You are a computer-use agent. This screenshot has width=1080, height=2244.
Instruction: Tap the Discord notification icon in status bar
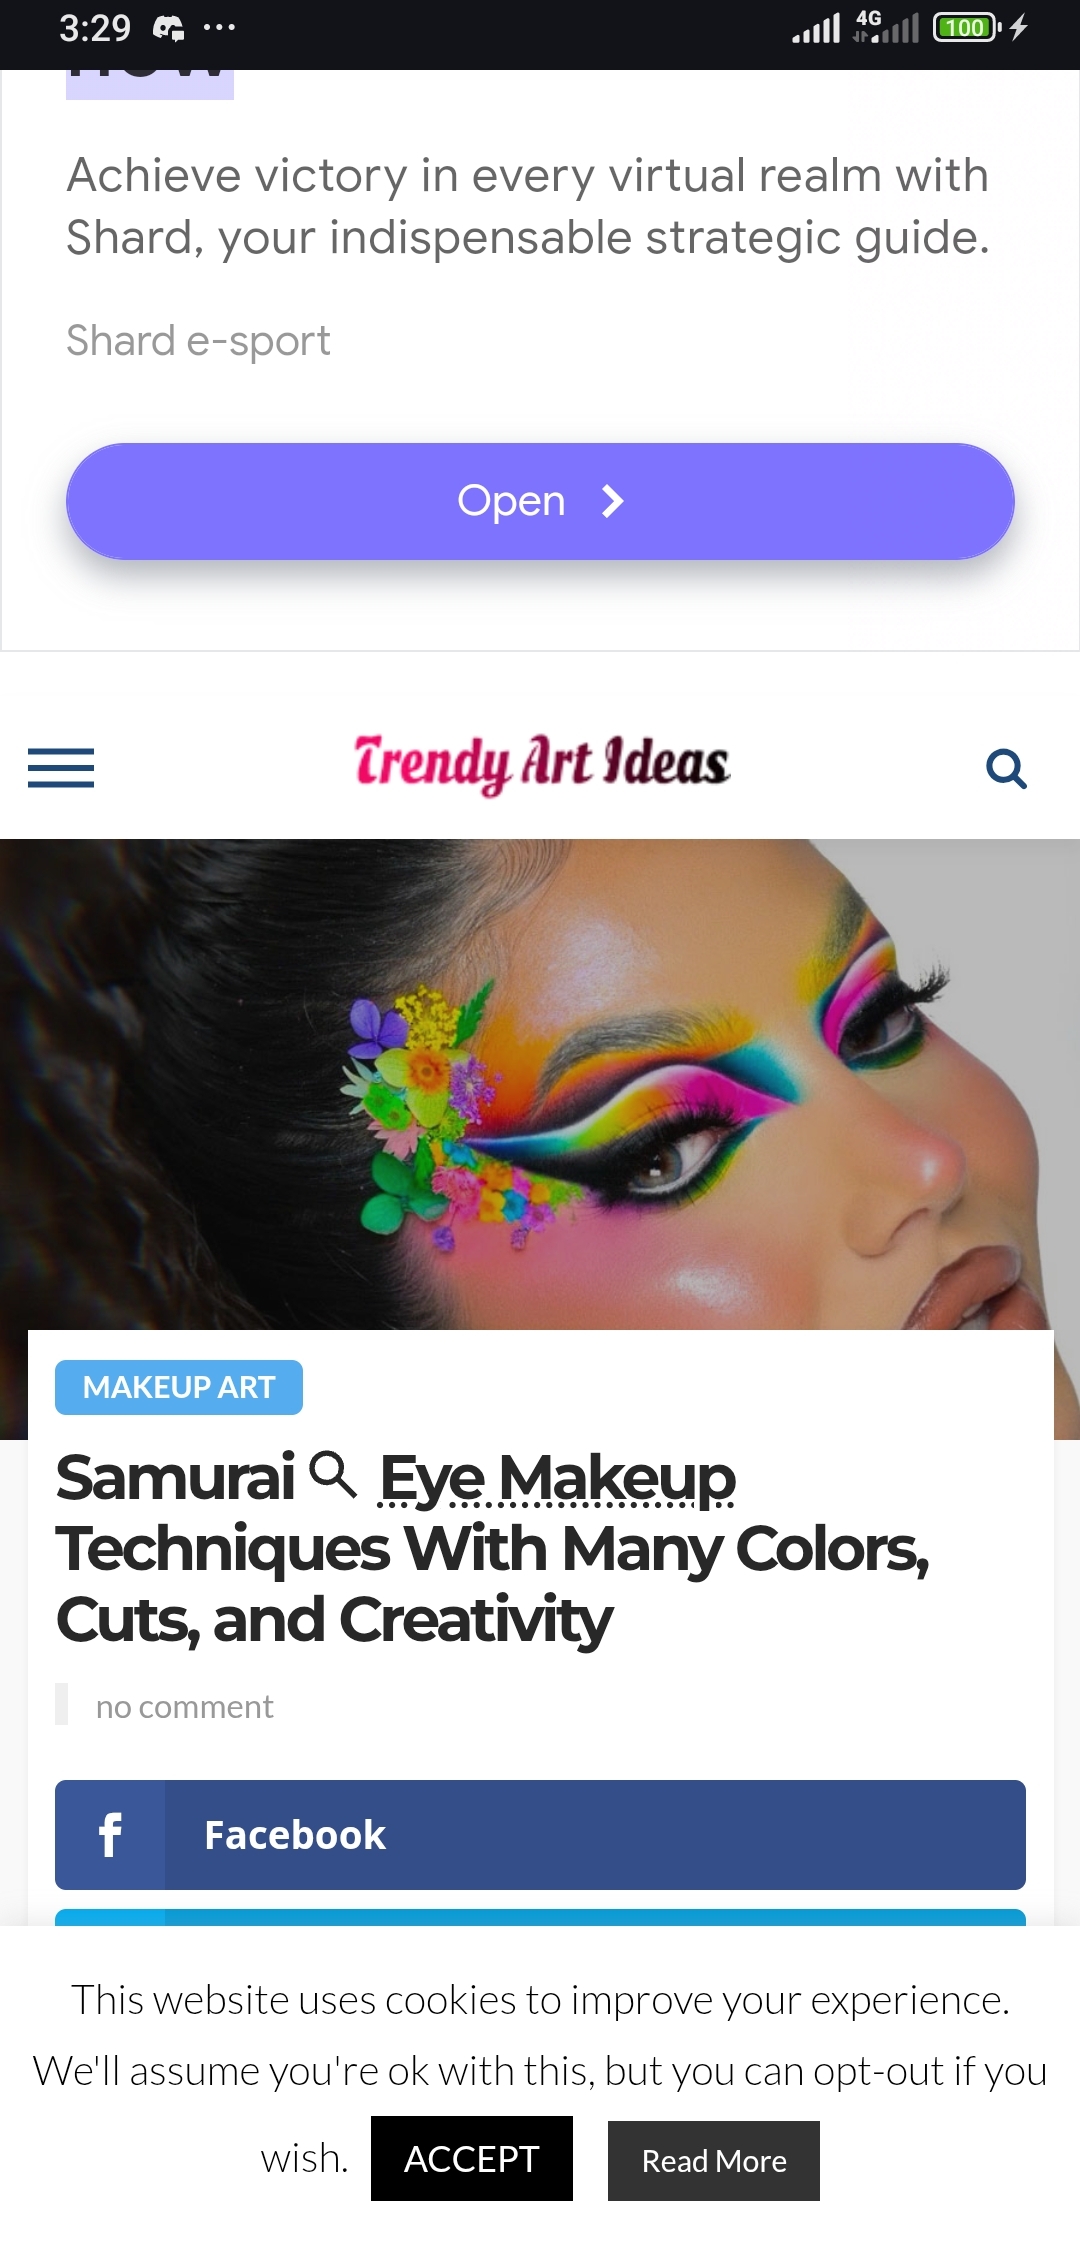point(168,28)
